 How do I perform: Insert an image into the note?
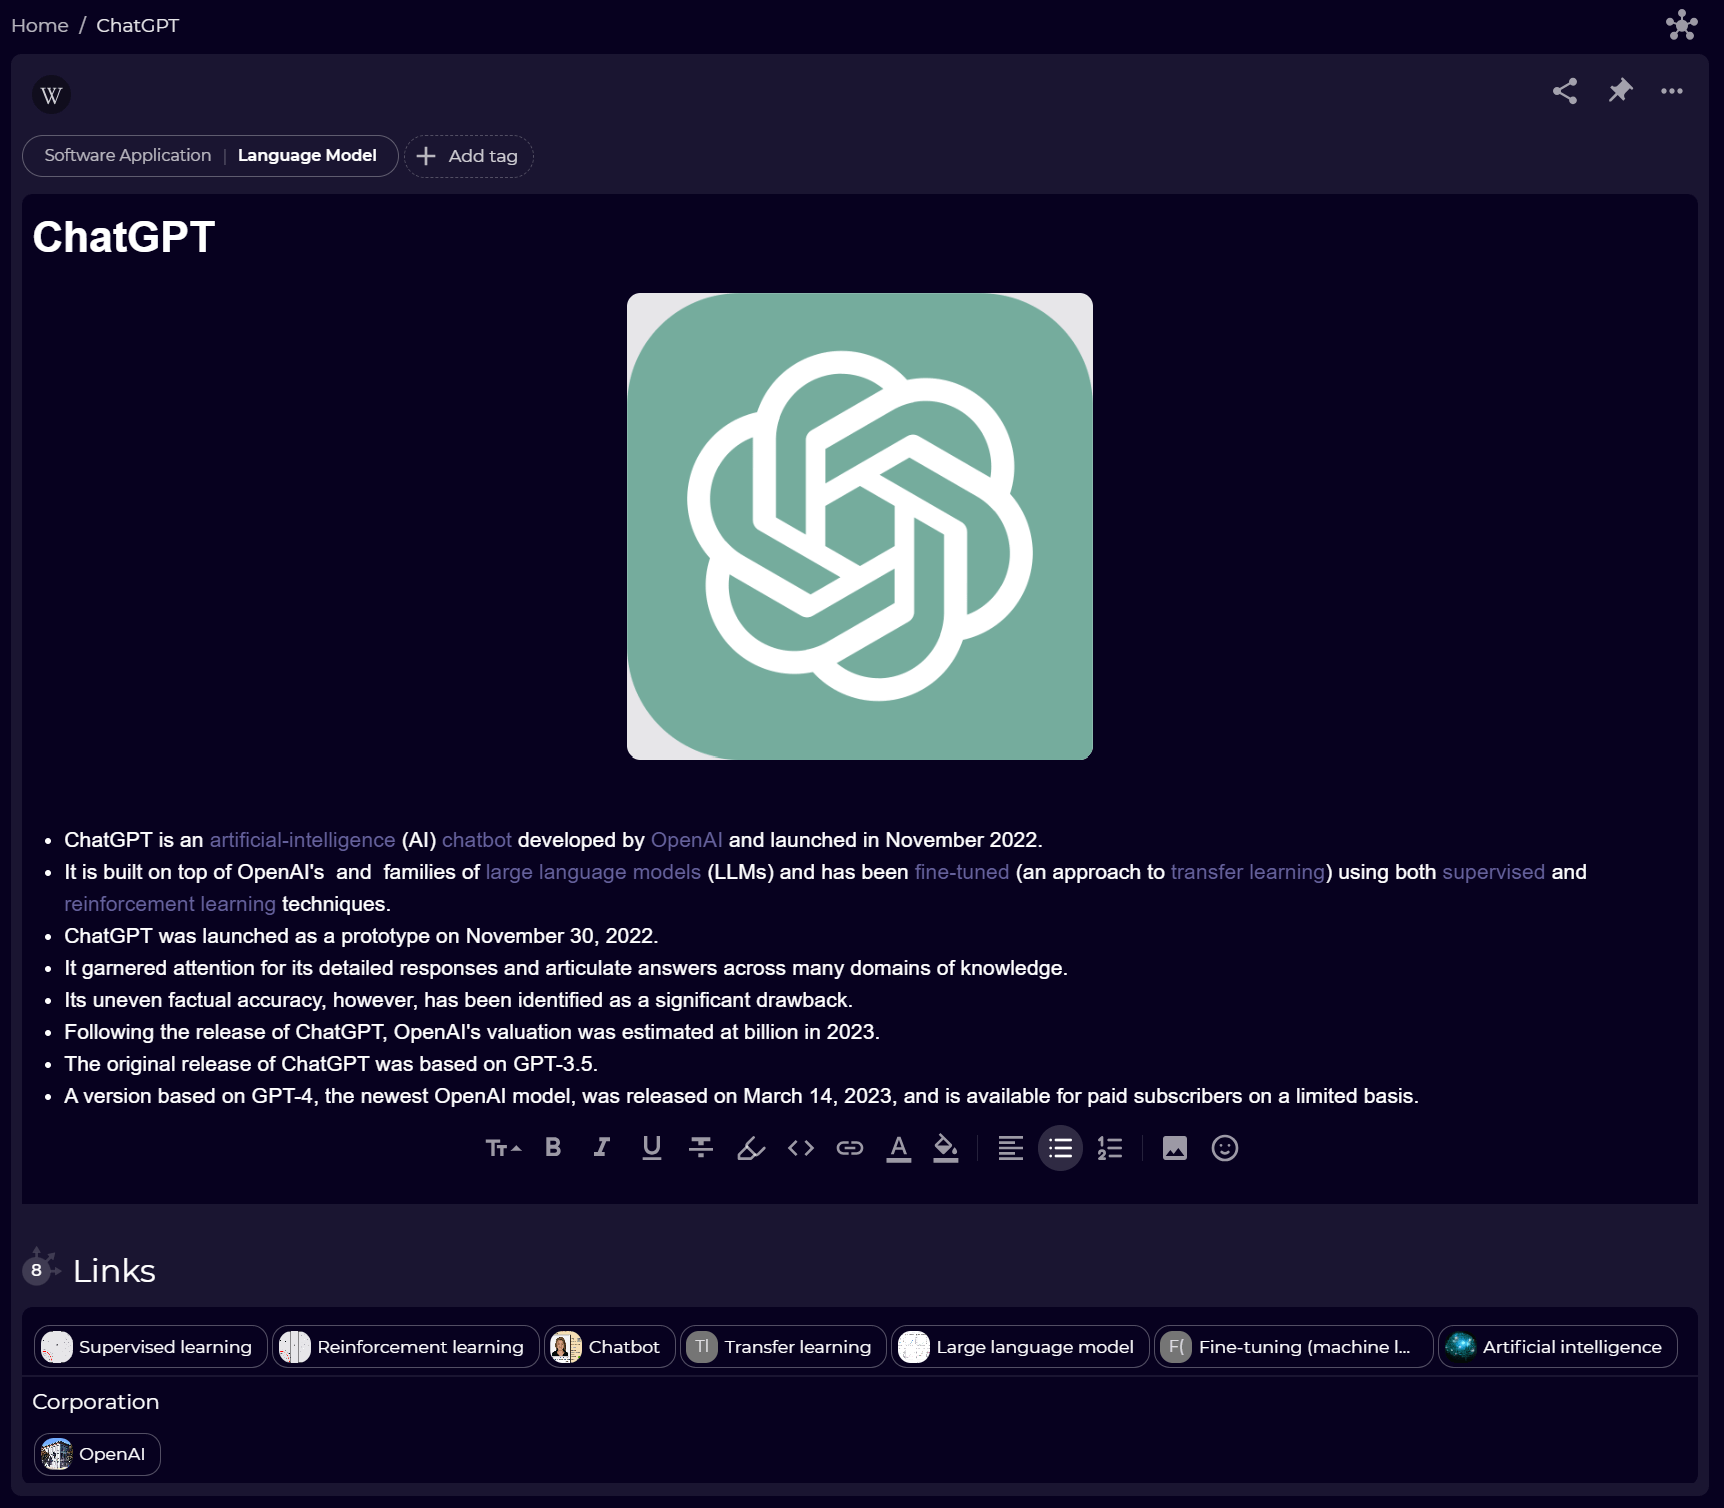pyautogui.click(x=1174, y=1148)
